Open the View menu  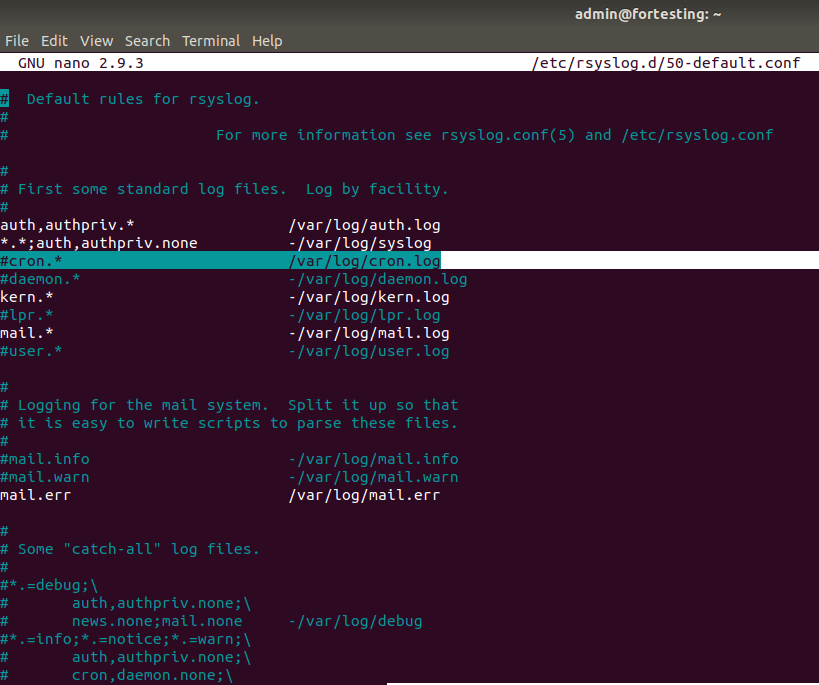coord(96,41)
